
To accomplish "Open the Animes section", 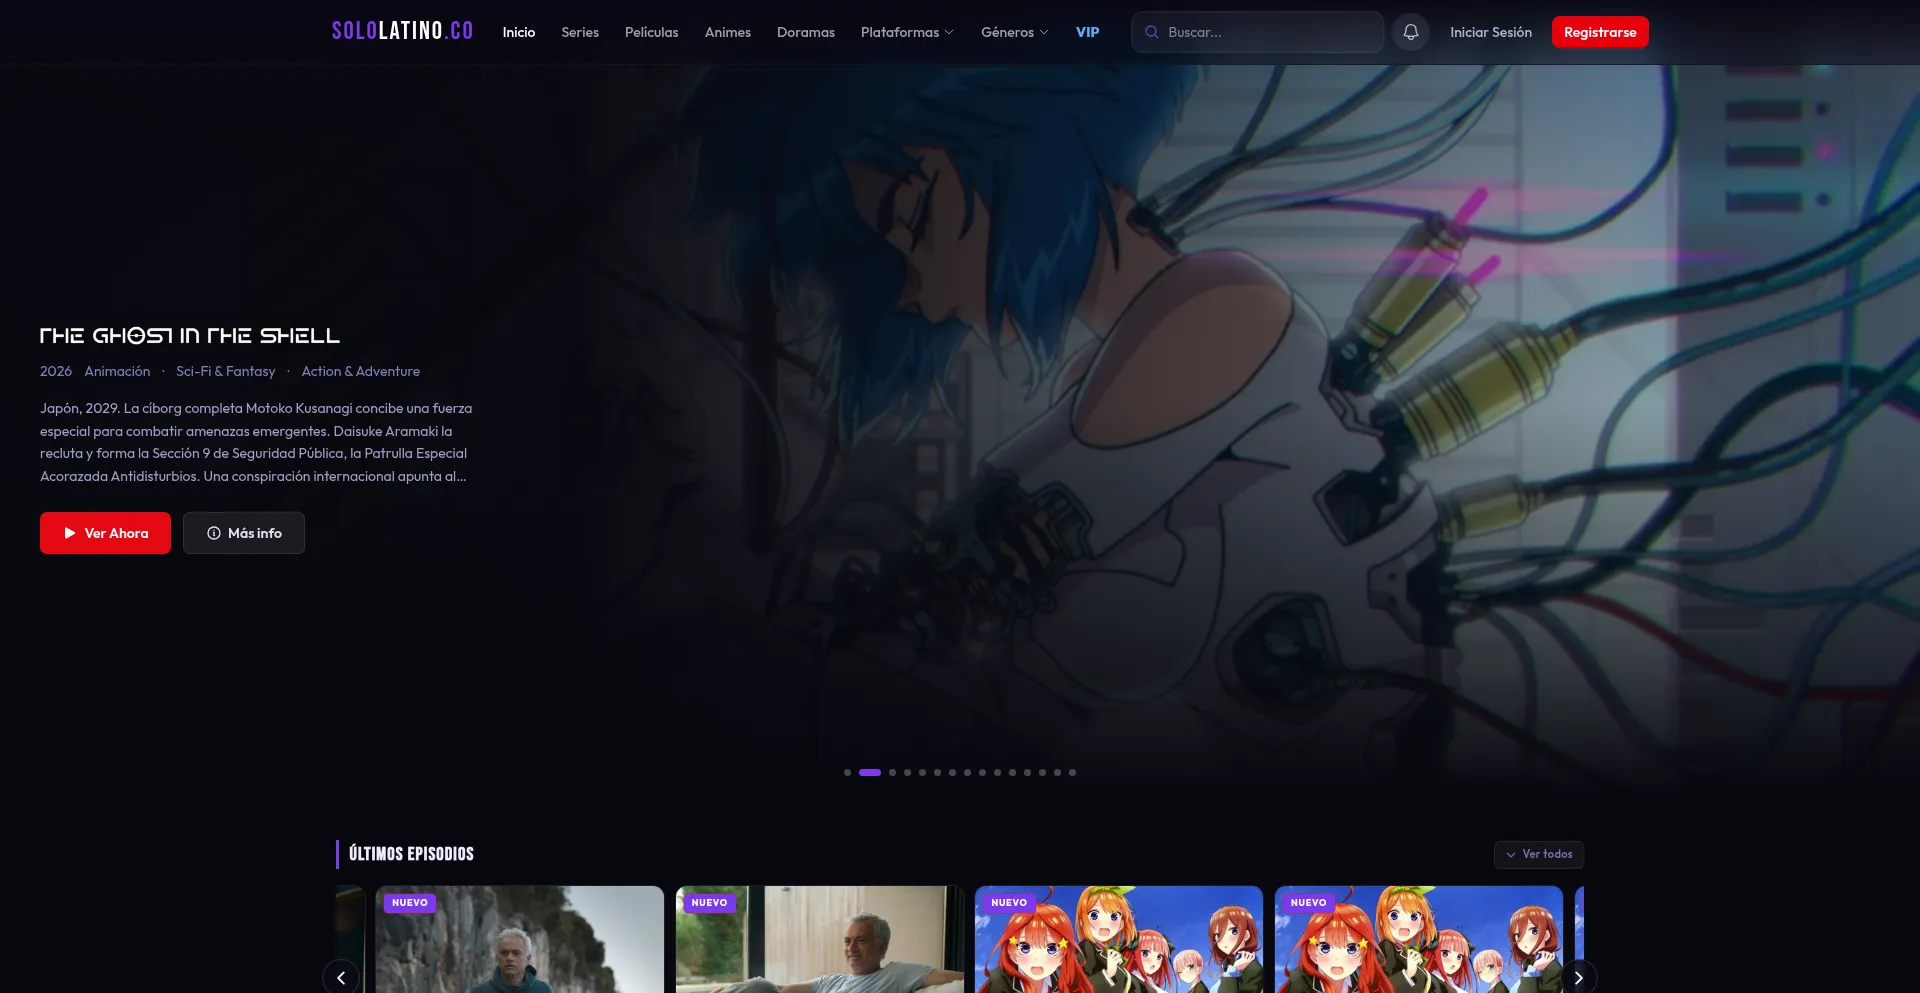I will pyautogui.click(x=727, y=32).
